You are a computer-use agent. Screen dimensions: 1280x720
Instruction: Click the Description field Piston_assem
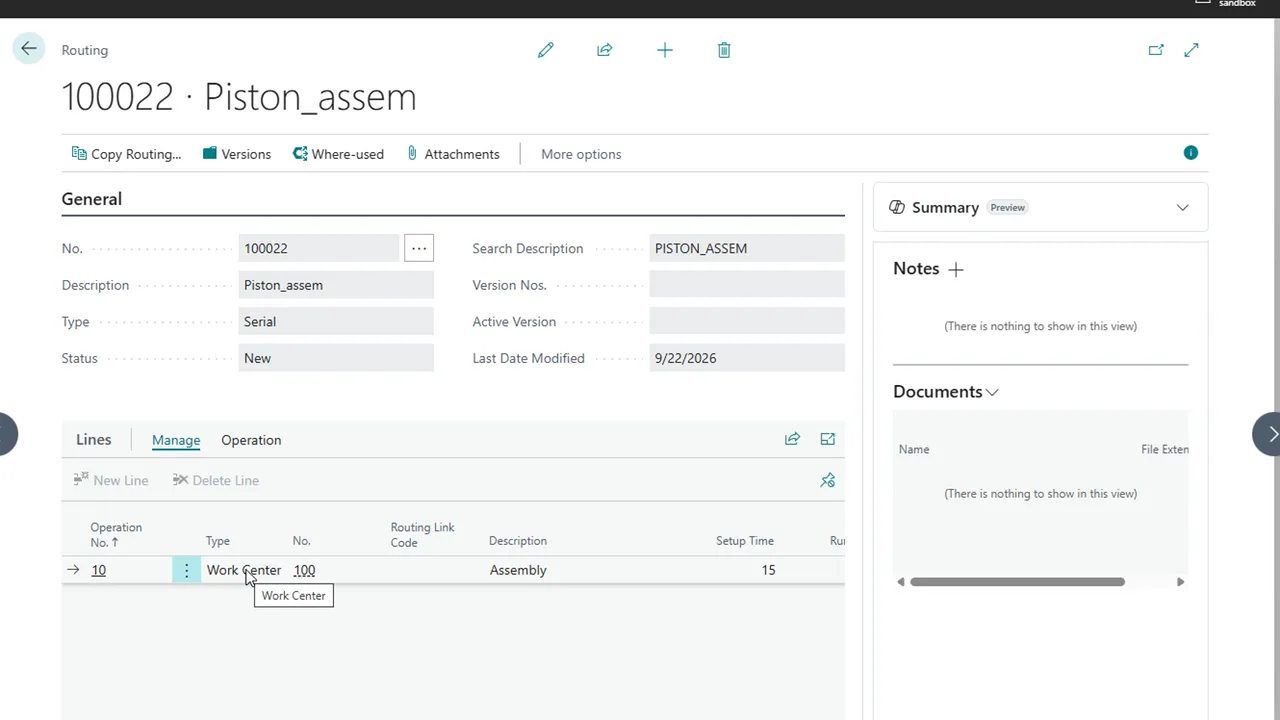coord(336,285)
